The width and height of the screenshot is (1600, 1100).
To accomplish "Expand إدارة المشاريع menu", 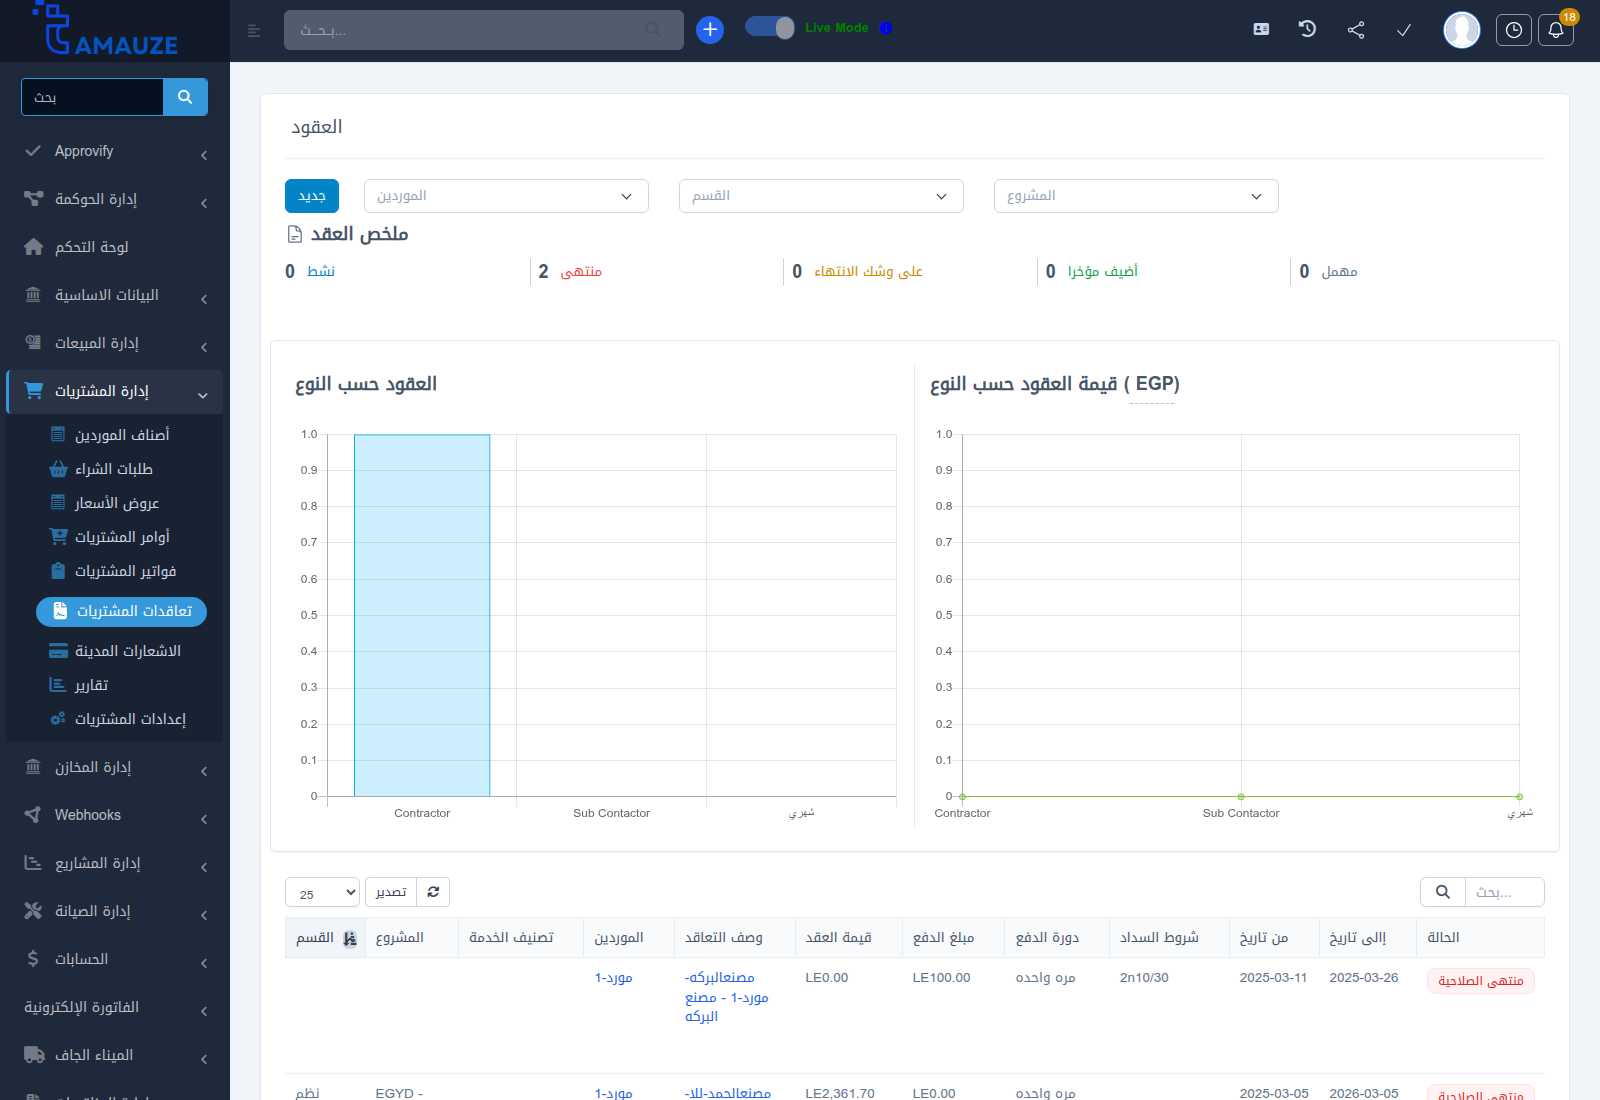I will coord(115,863).
